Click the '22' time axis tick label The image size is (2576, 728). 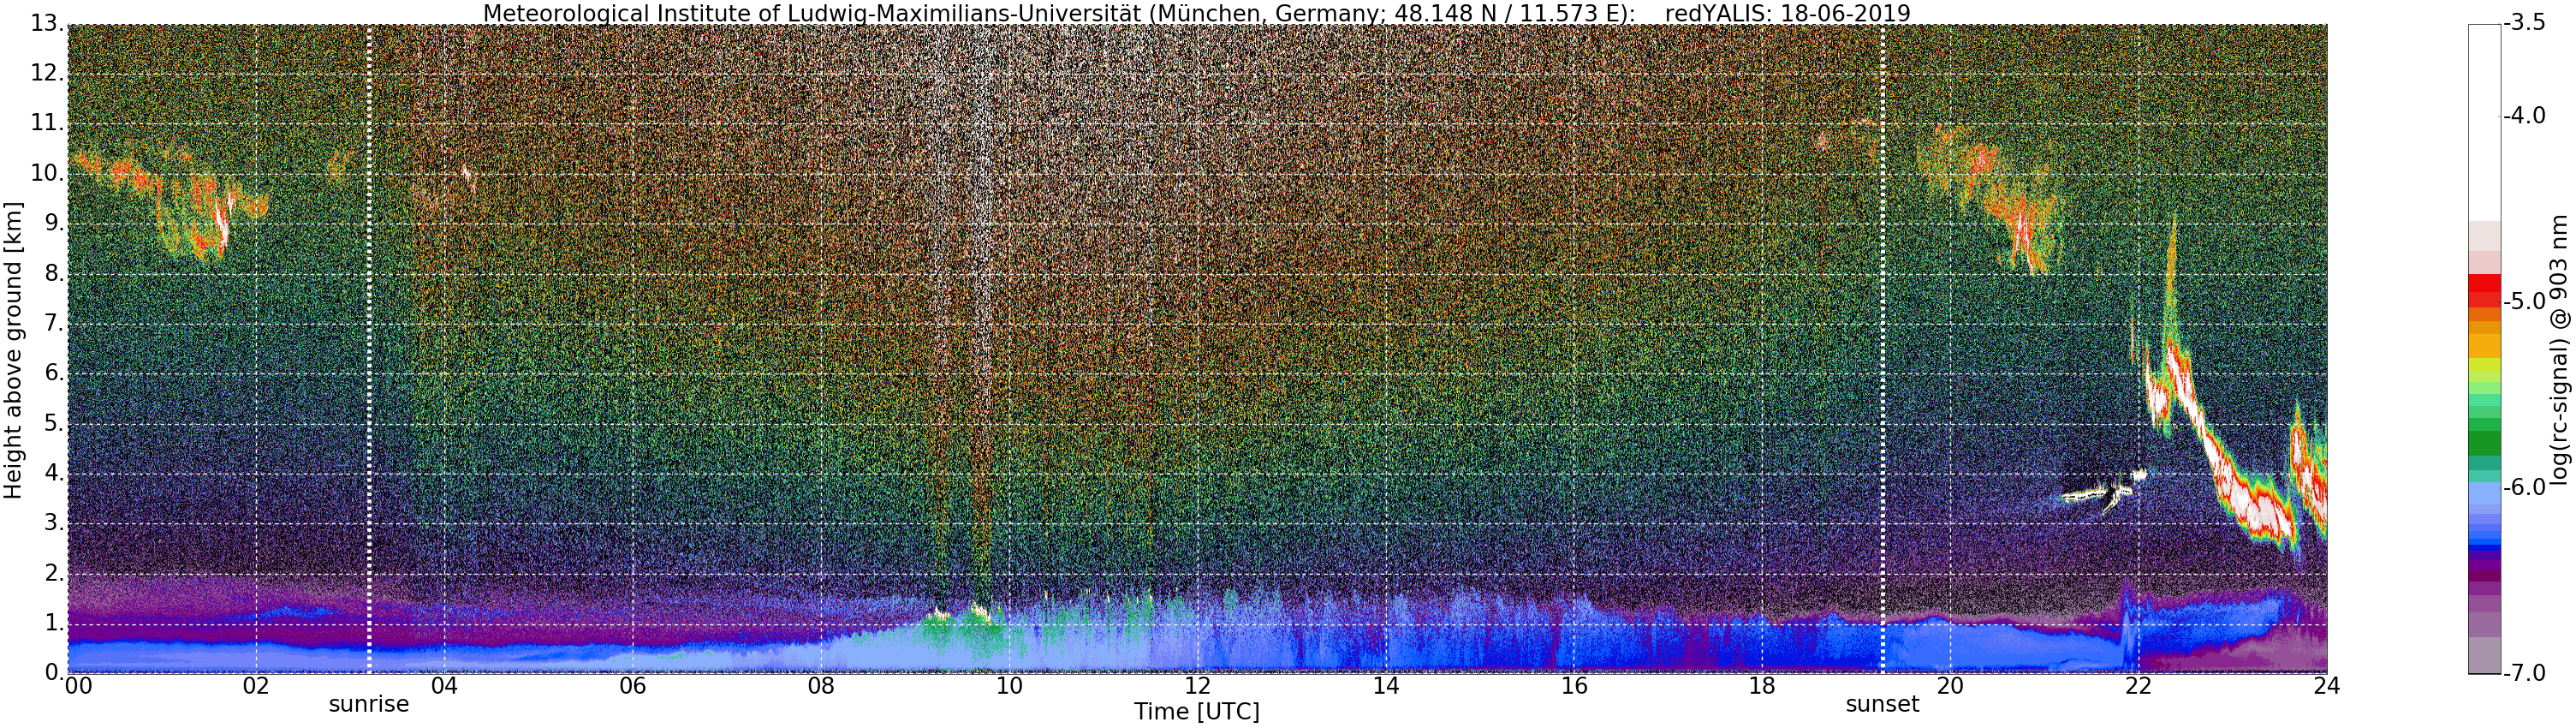click(2139, 686)
